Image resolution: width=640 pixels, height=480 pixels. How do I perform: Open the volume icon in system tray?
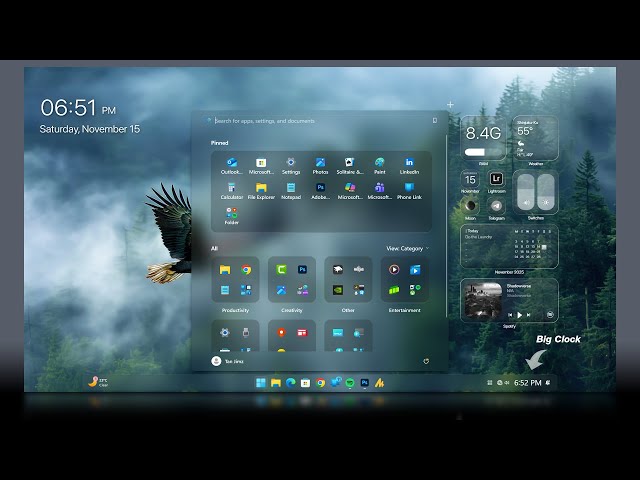(x=507, y=383)
